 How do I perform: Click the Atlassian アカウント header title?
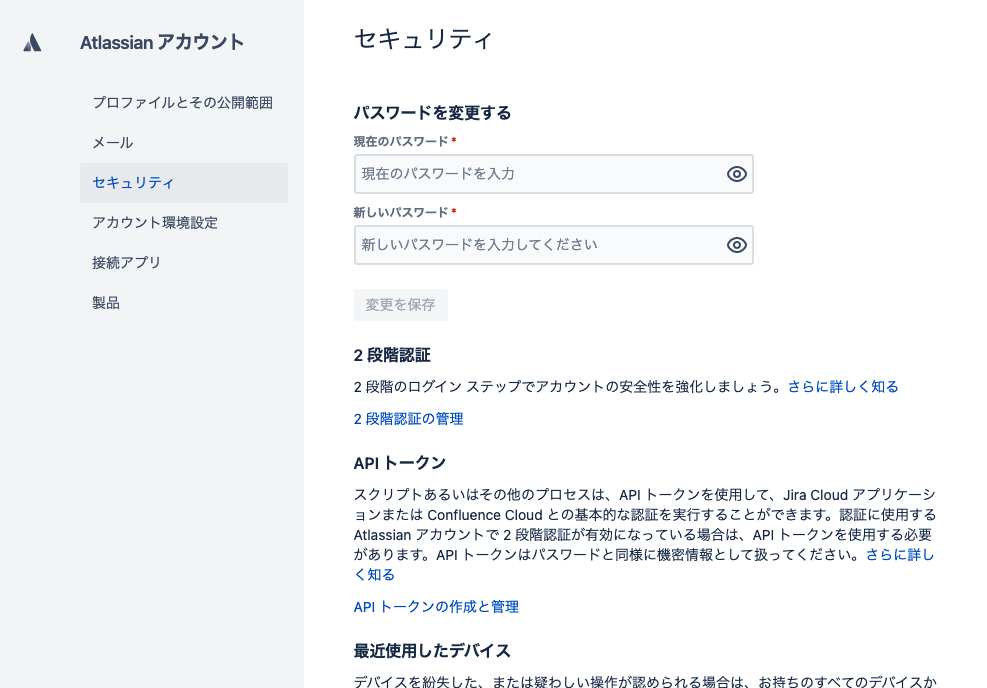pyautogui.click(x=162, y=42)
